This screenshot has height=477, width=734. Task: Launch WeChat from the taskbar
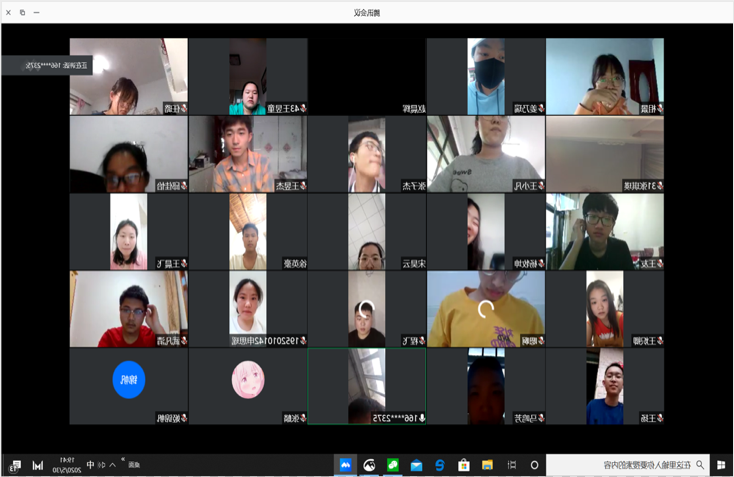pos(393,465)
